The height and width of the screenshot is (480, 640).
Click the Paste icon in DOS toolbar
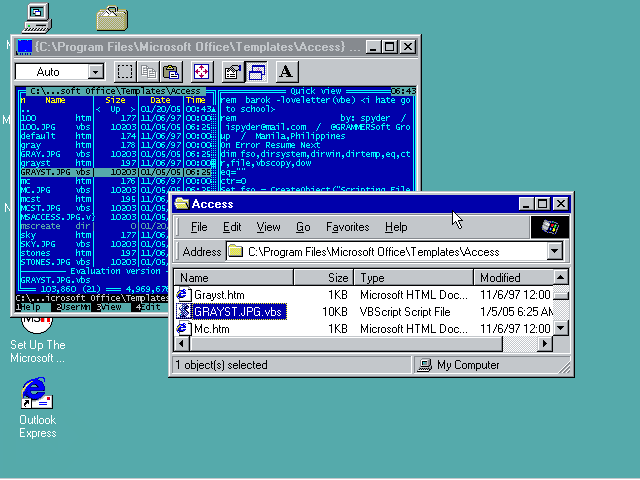(x=171, y=72)
